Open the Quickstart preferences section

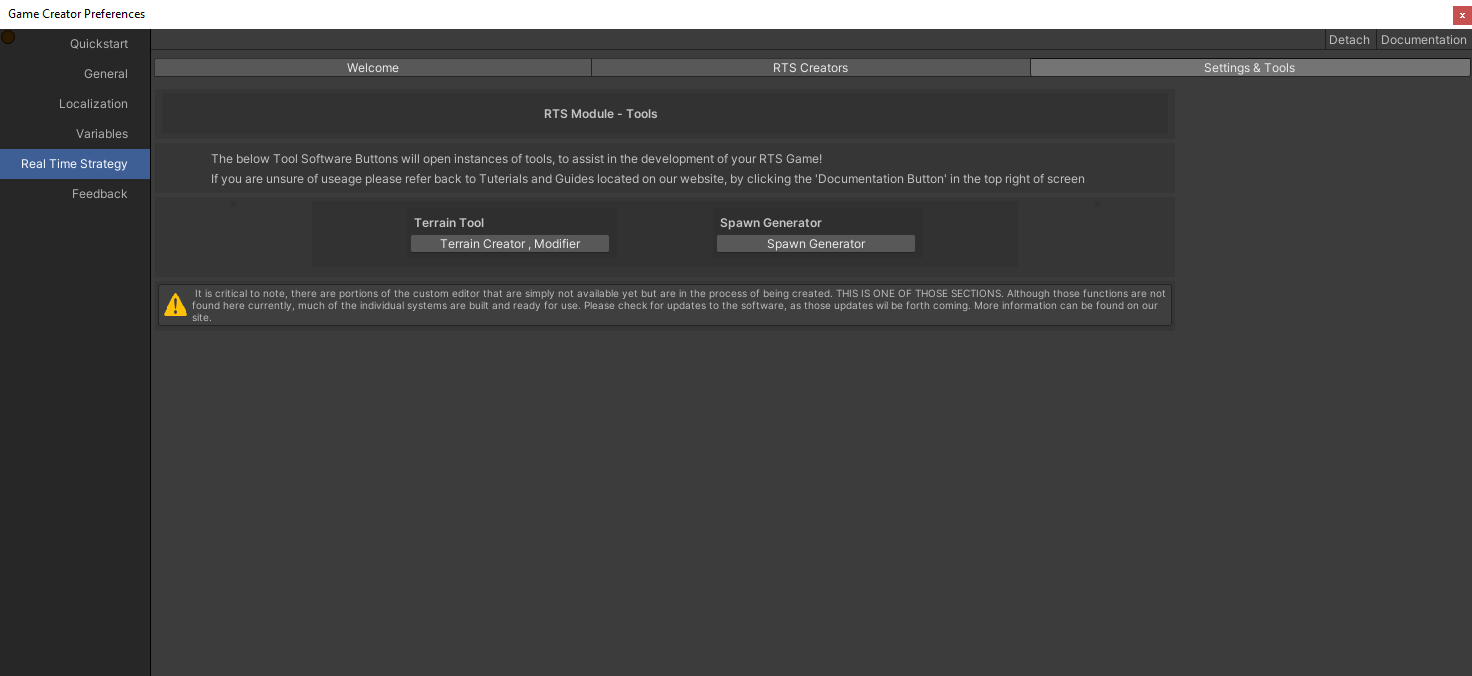pos(99,43)
